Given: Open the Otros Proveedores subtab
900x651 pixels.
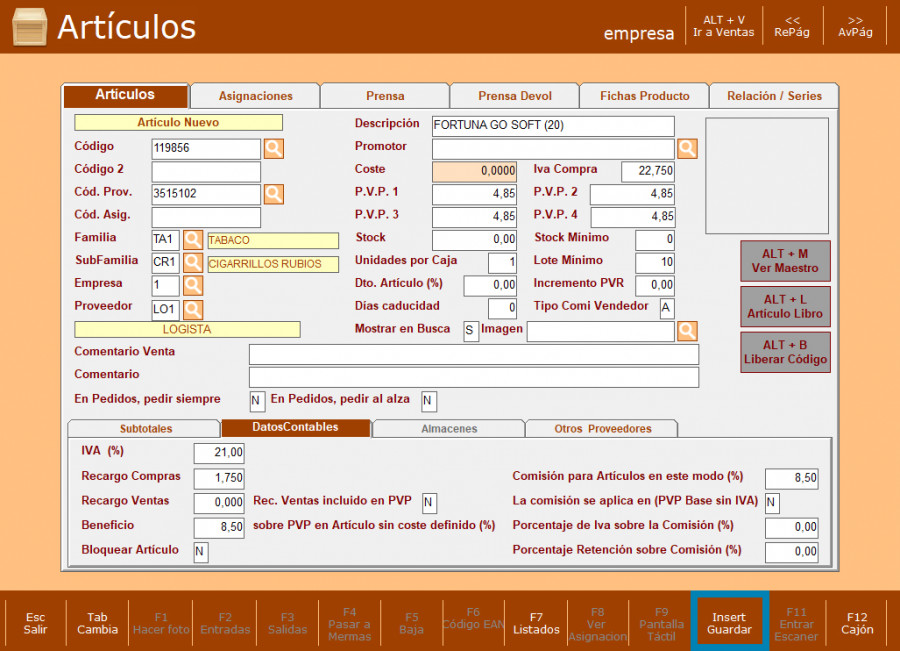Looking at the screenshot, I should (x=602, y=429).
